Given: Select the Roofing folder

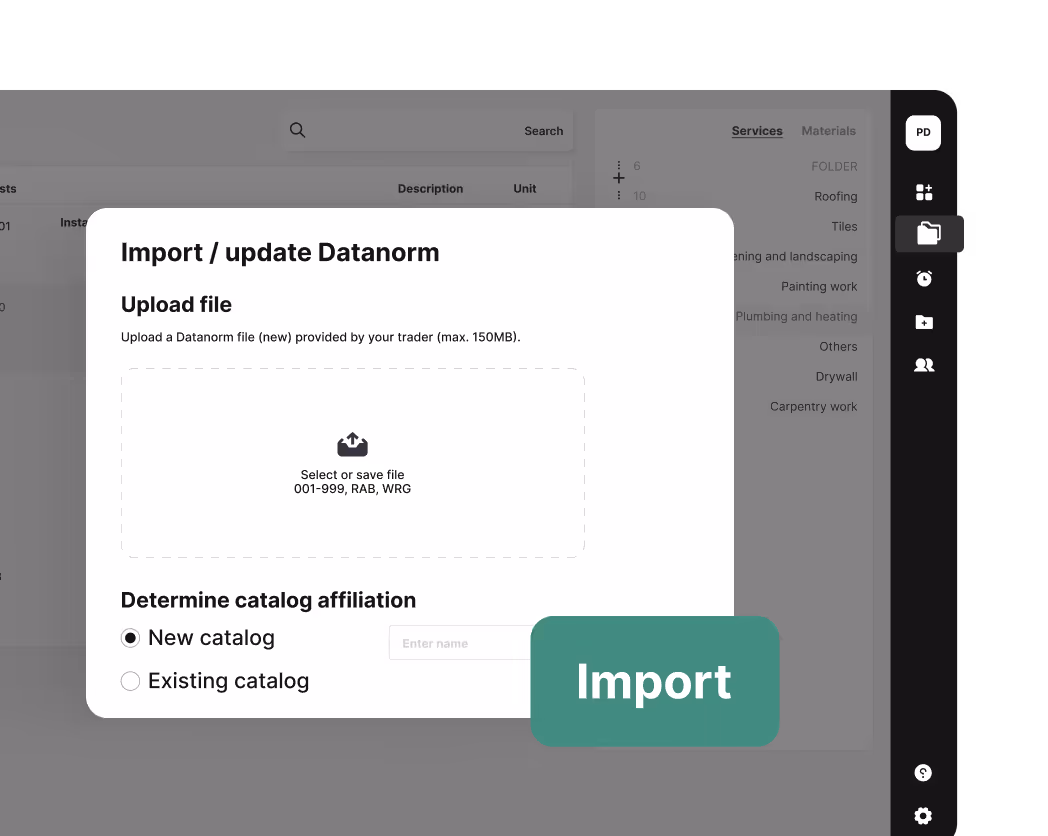Looking at the screenshot, I should pyautogui.click(x=835, y=196).
